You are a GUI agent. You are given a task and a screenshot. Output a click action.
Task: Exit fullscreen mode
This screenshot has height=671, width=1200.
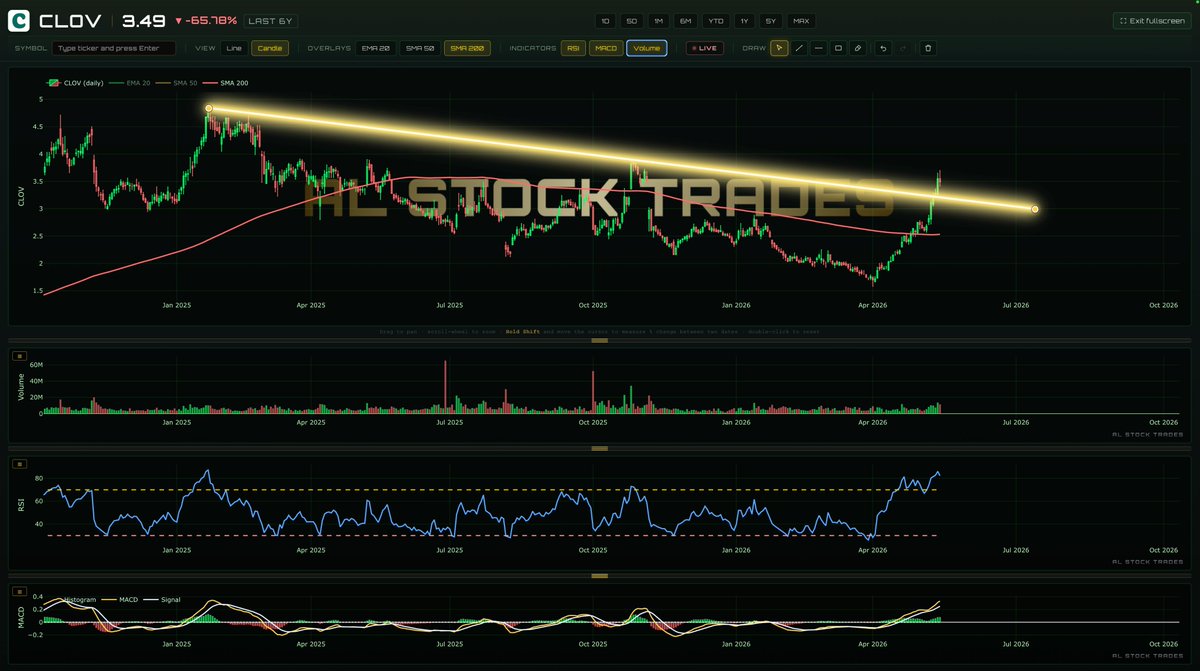click(1151, 21)
